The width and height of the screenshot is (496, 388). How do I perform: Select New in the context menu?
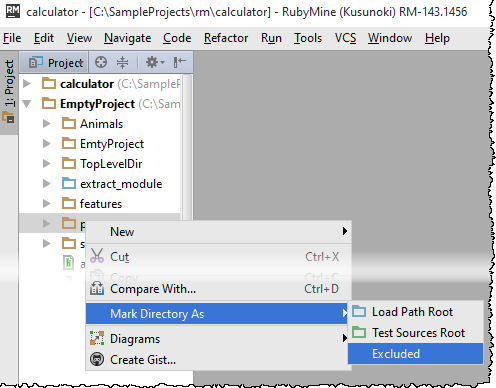(x=219, y=231)
